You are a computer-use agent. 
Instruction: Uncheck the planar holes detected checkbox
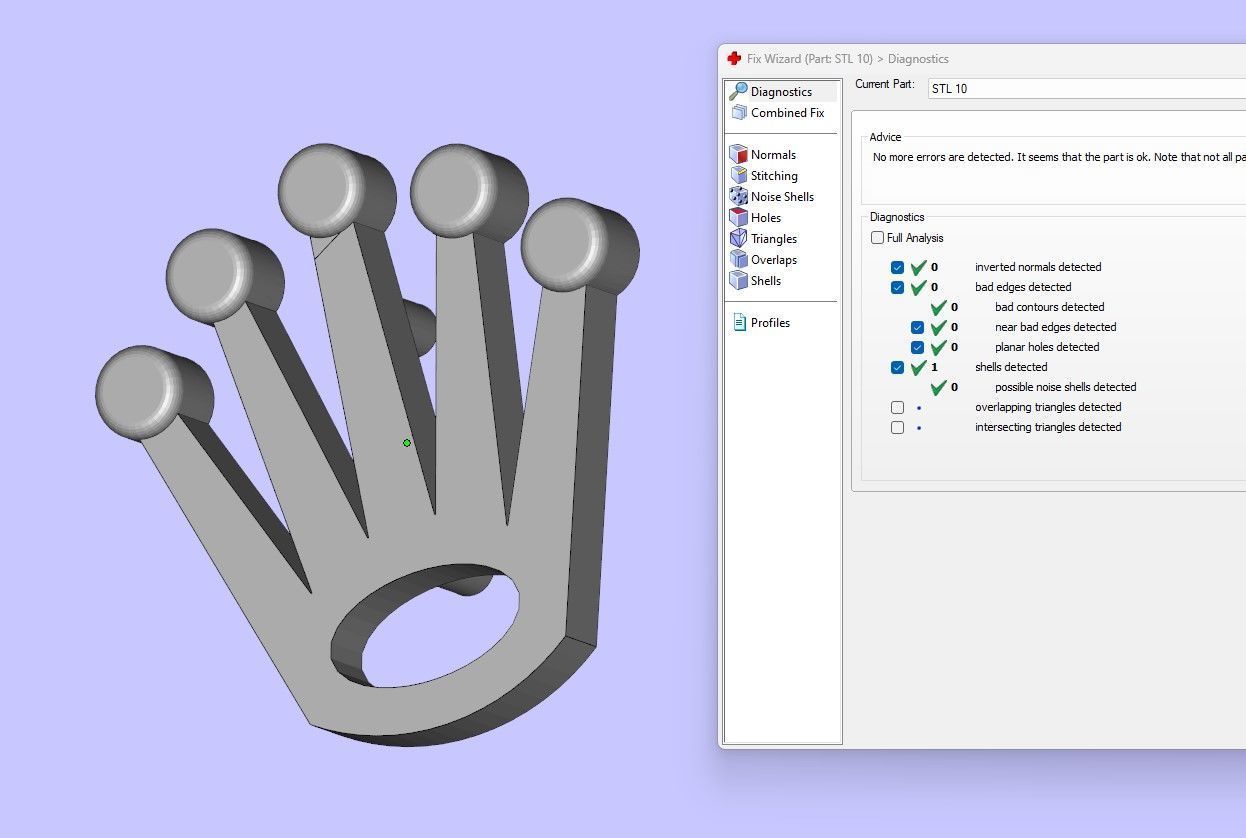[917, 347]
